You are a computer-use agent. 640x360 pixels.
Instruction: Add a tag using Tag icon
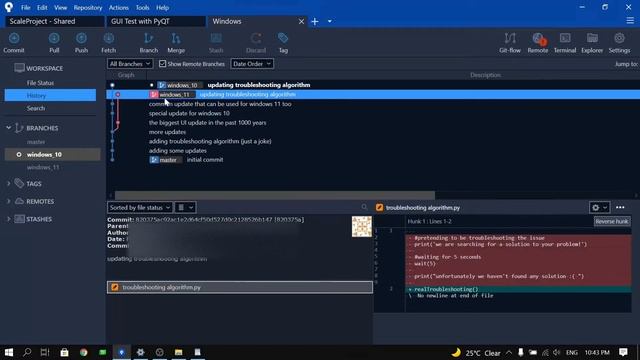pyautogui.click(x=283, y=42)
